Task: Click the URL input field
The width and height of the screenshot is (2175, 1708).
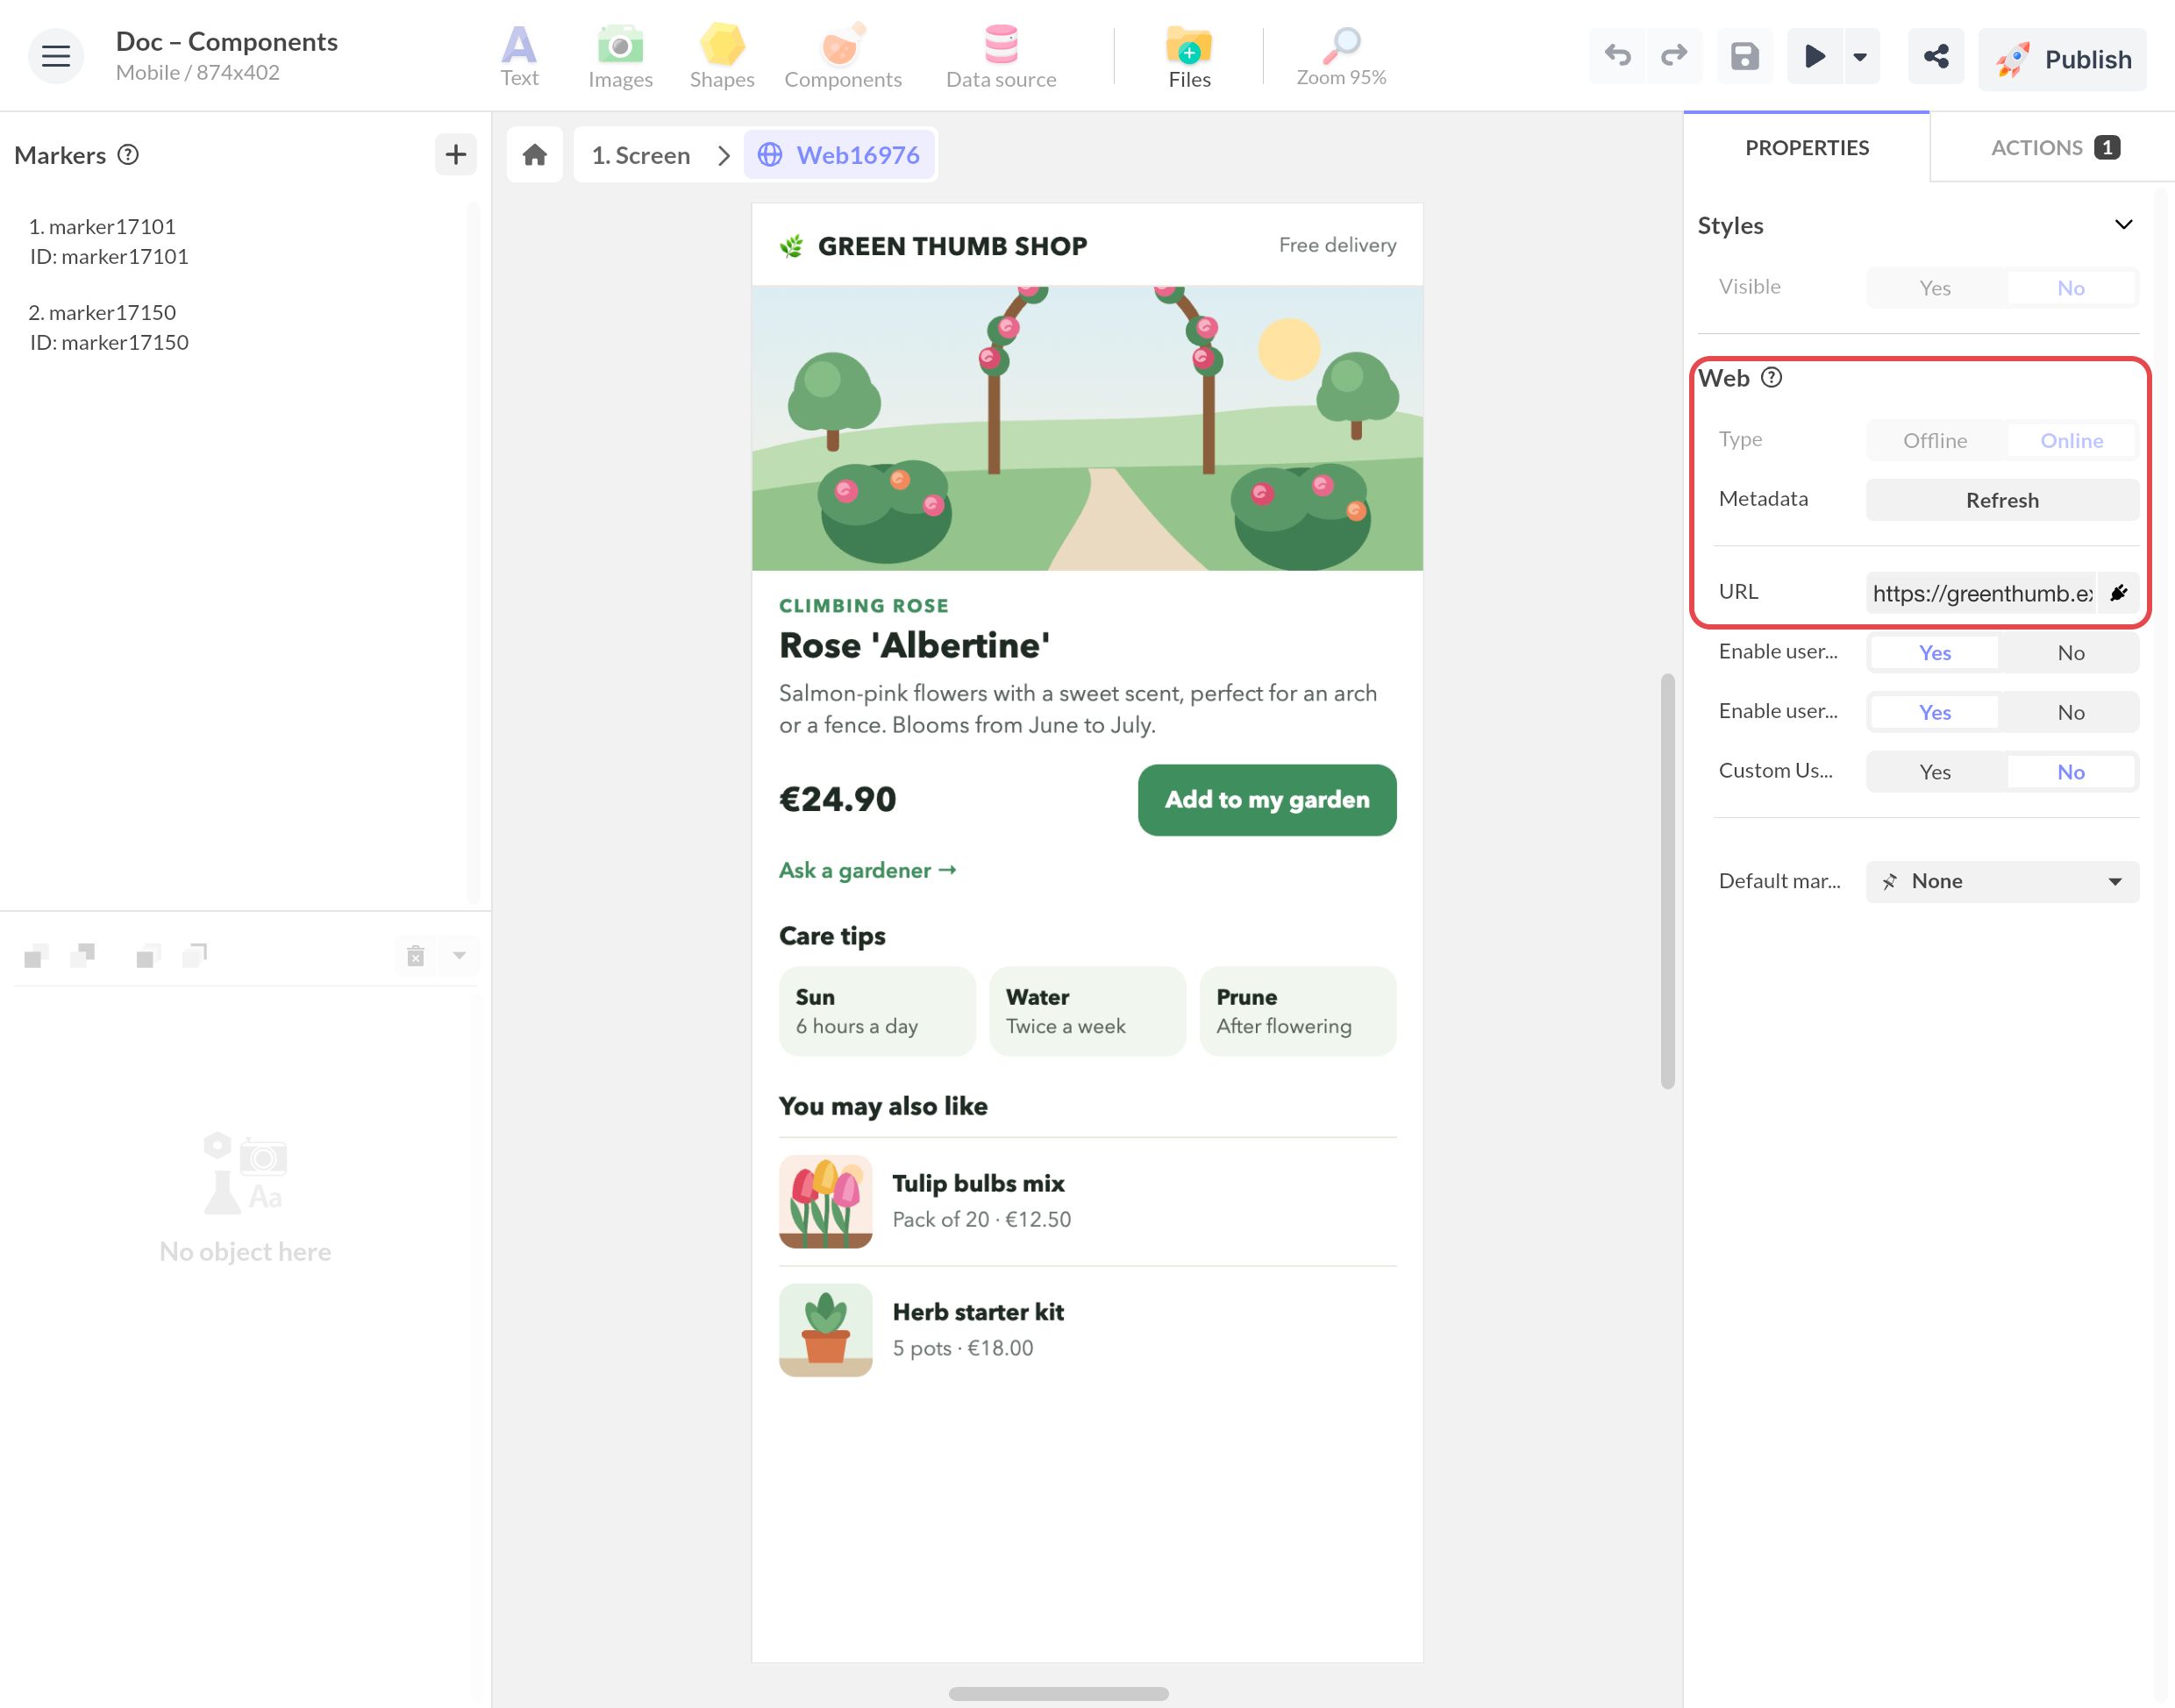Action: pyautogui.click(x=1980, y=593)
